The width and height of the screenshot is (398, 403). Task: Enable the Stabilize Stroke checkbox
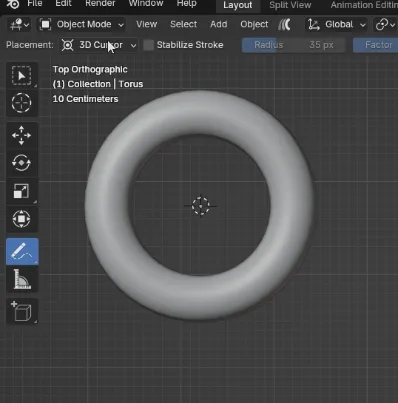coord(149,45)
